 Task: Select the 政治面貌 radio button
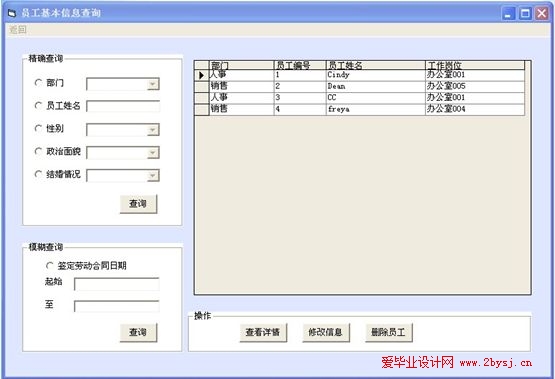click(x=38, y=151)
